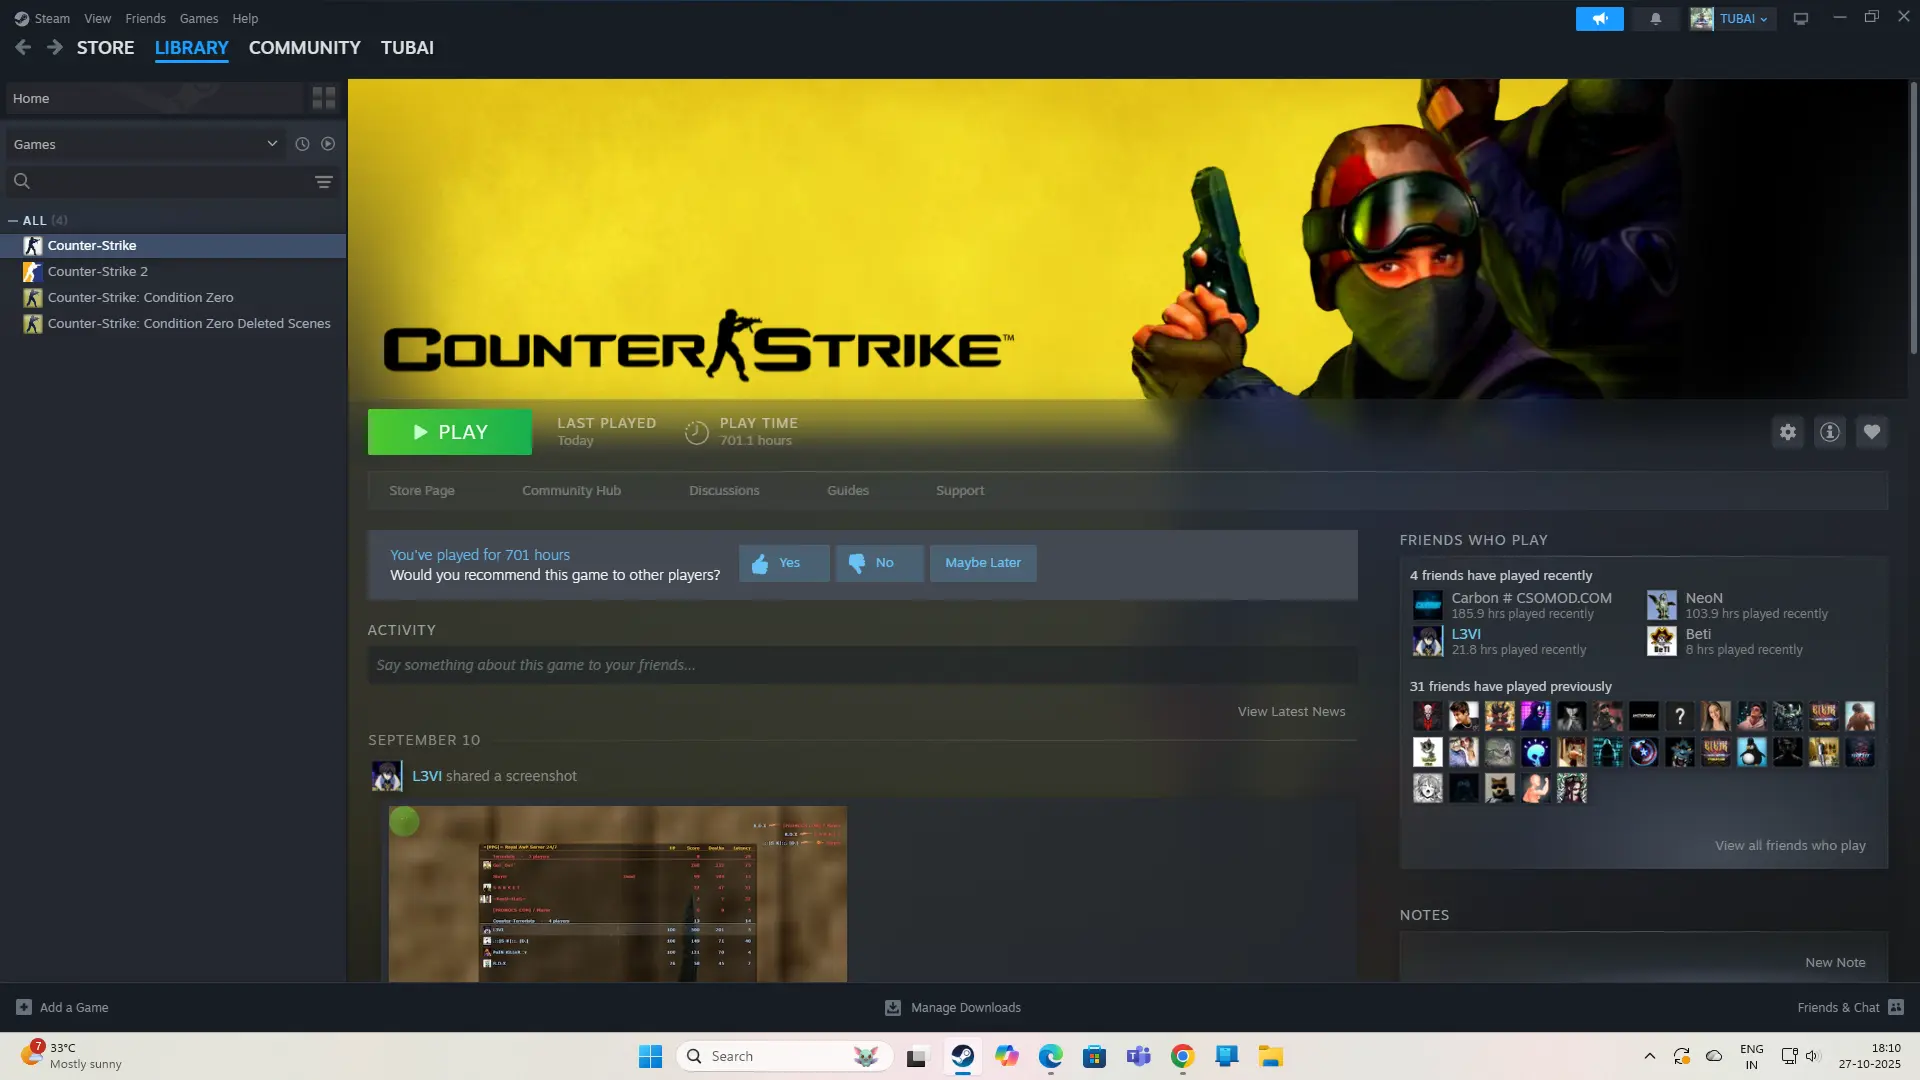Collapse the ALL games category
Viewport: 1920px width, 1080px height.
(13, 220)
